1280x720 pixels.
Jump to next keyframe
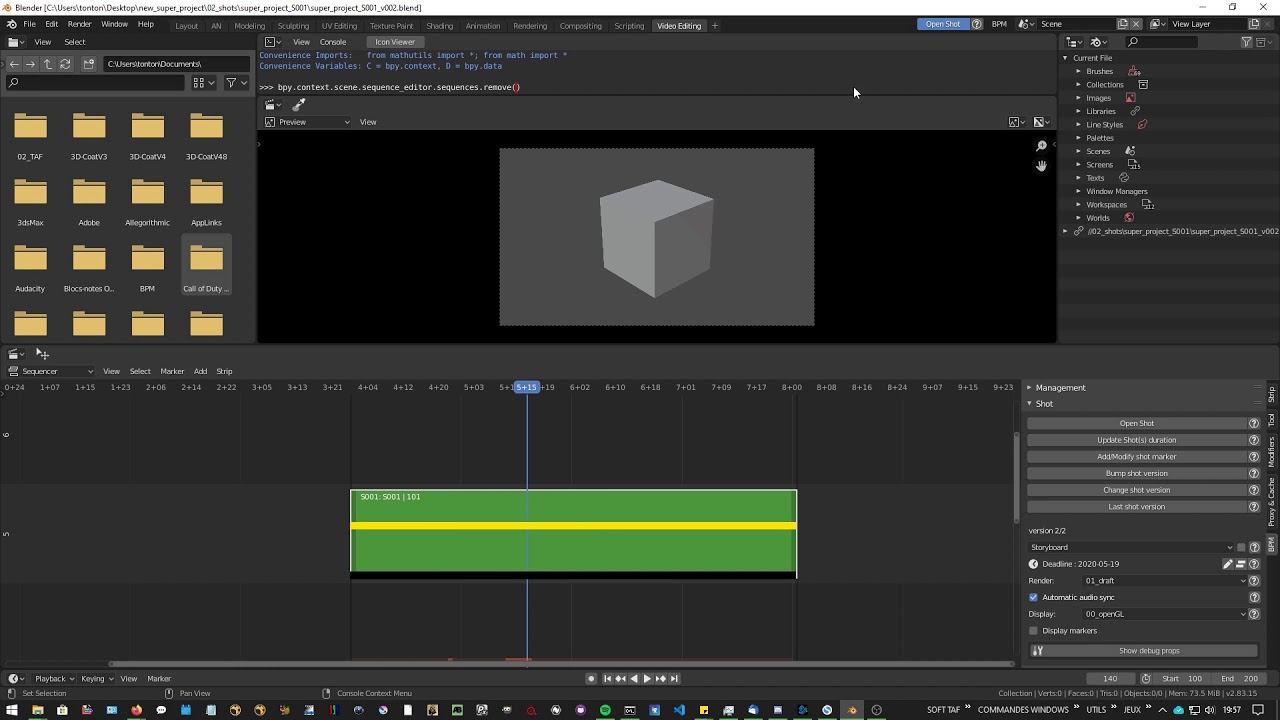tap(660, 679)
